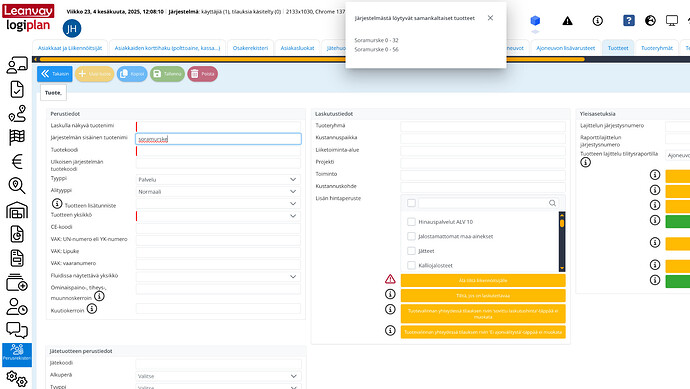
Task: Click the warning triangle icon in header
Action: point(567,21)
